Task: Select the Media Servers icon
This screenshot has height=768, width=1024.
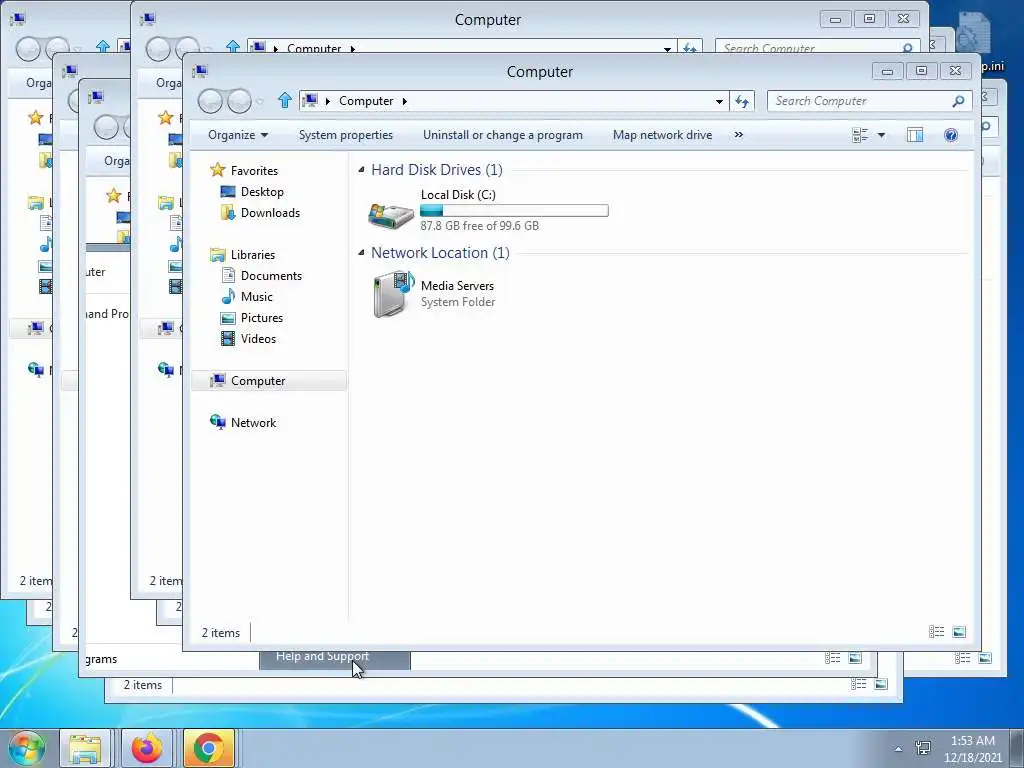Action: (x=394, y=294)
